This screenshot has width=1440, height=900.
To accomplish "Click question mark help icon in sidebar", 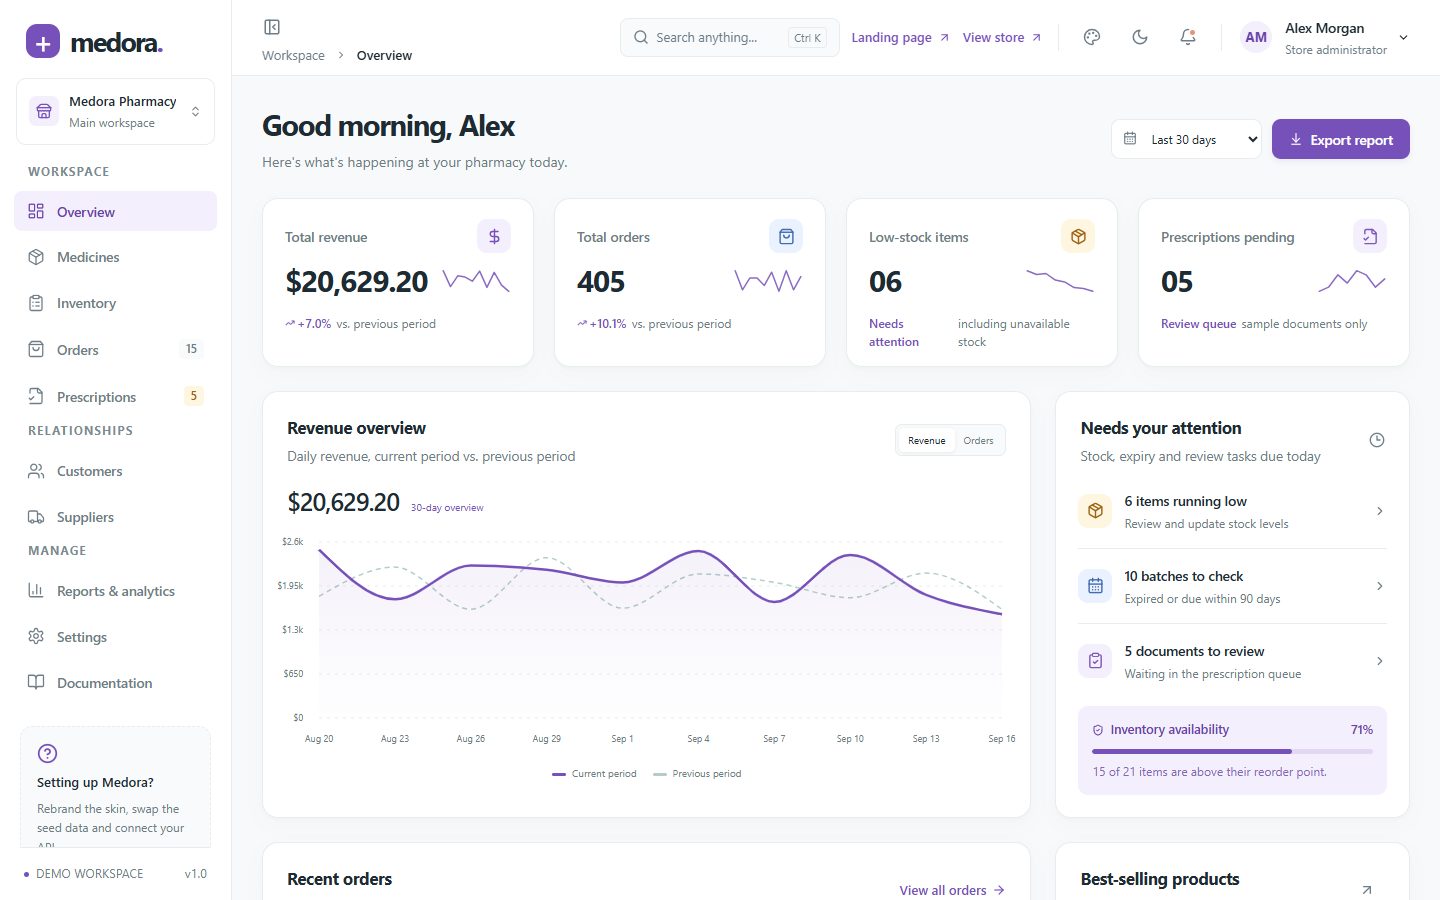I will [47, 754].
